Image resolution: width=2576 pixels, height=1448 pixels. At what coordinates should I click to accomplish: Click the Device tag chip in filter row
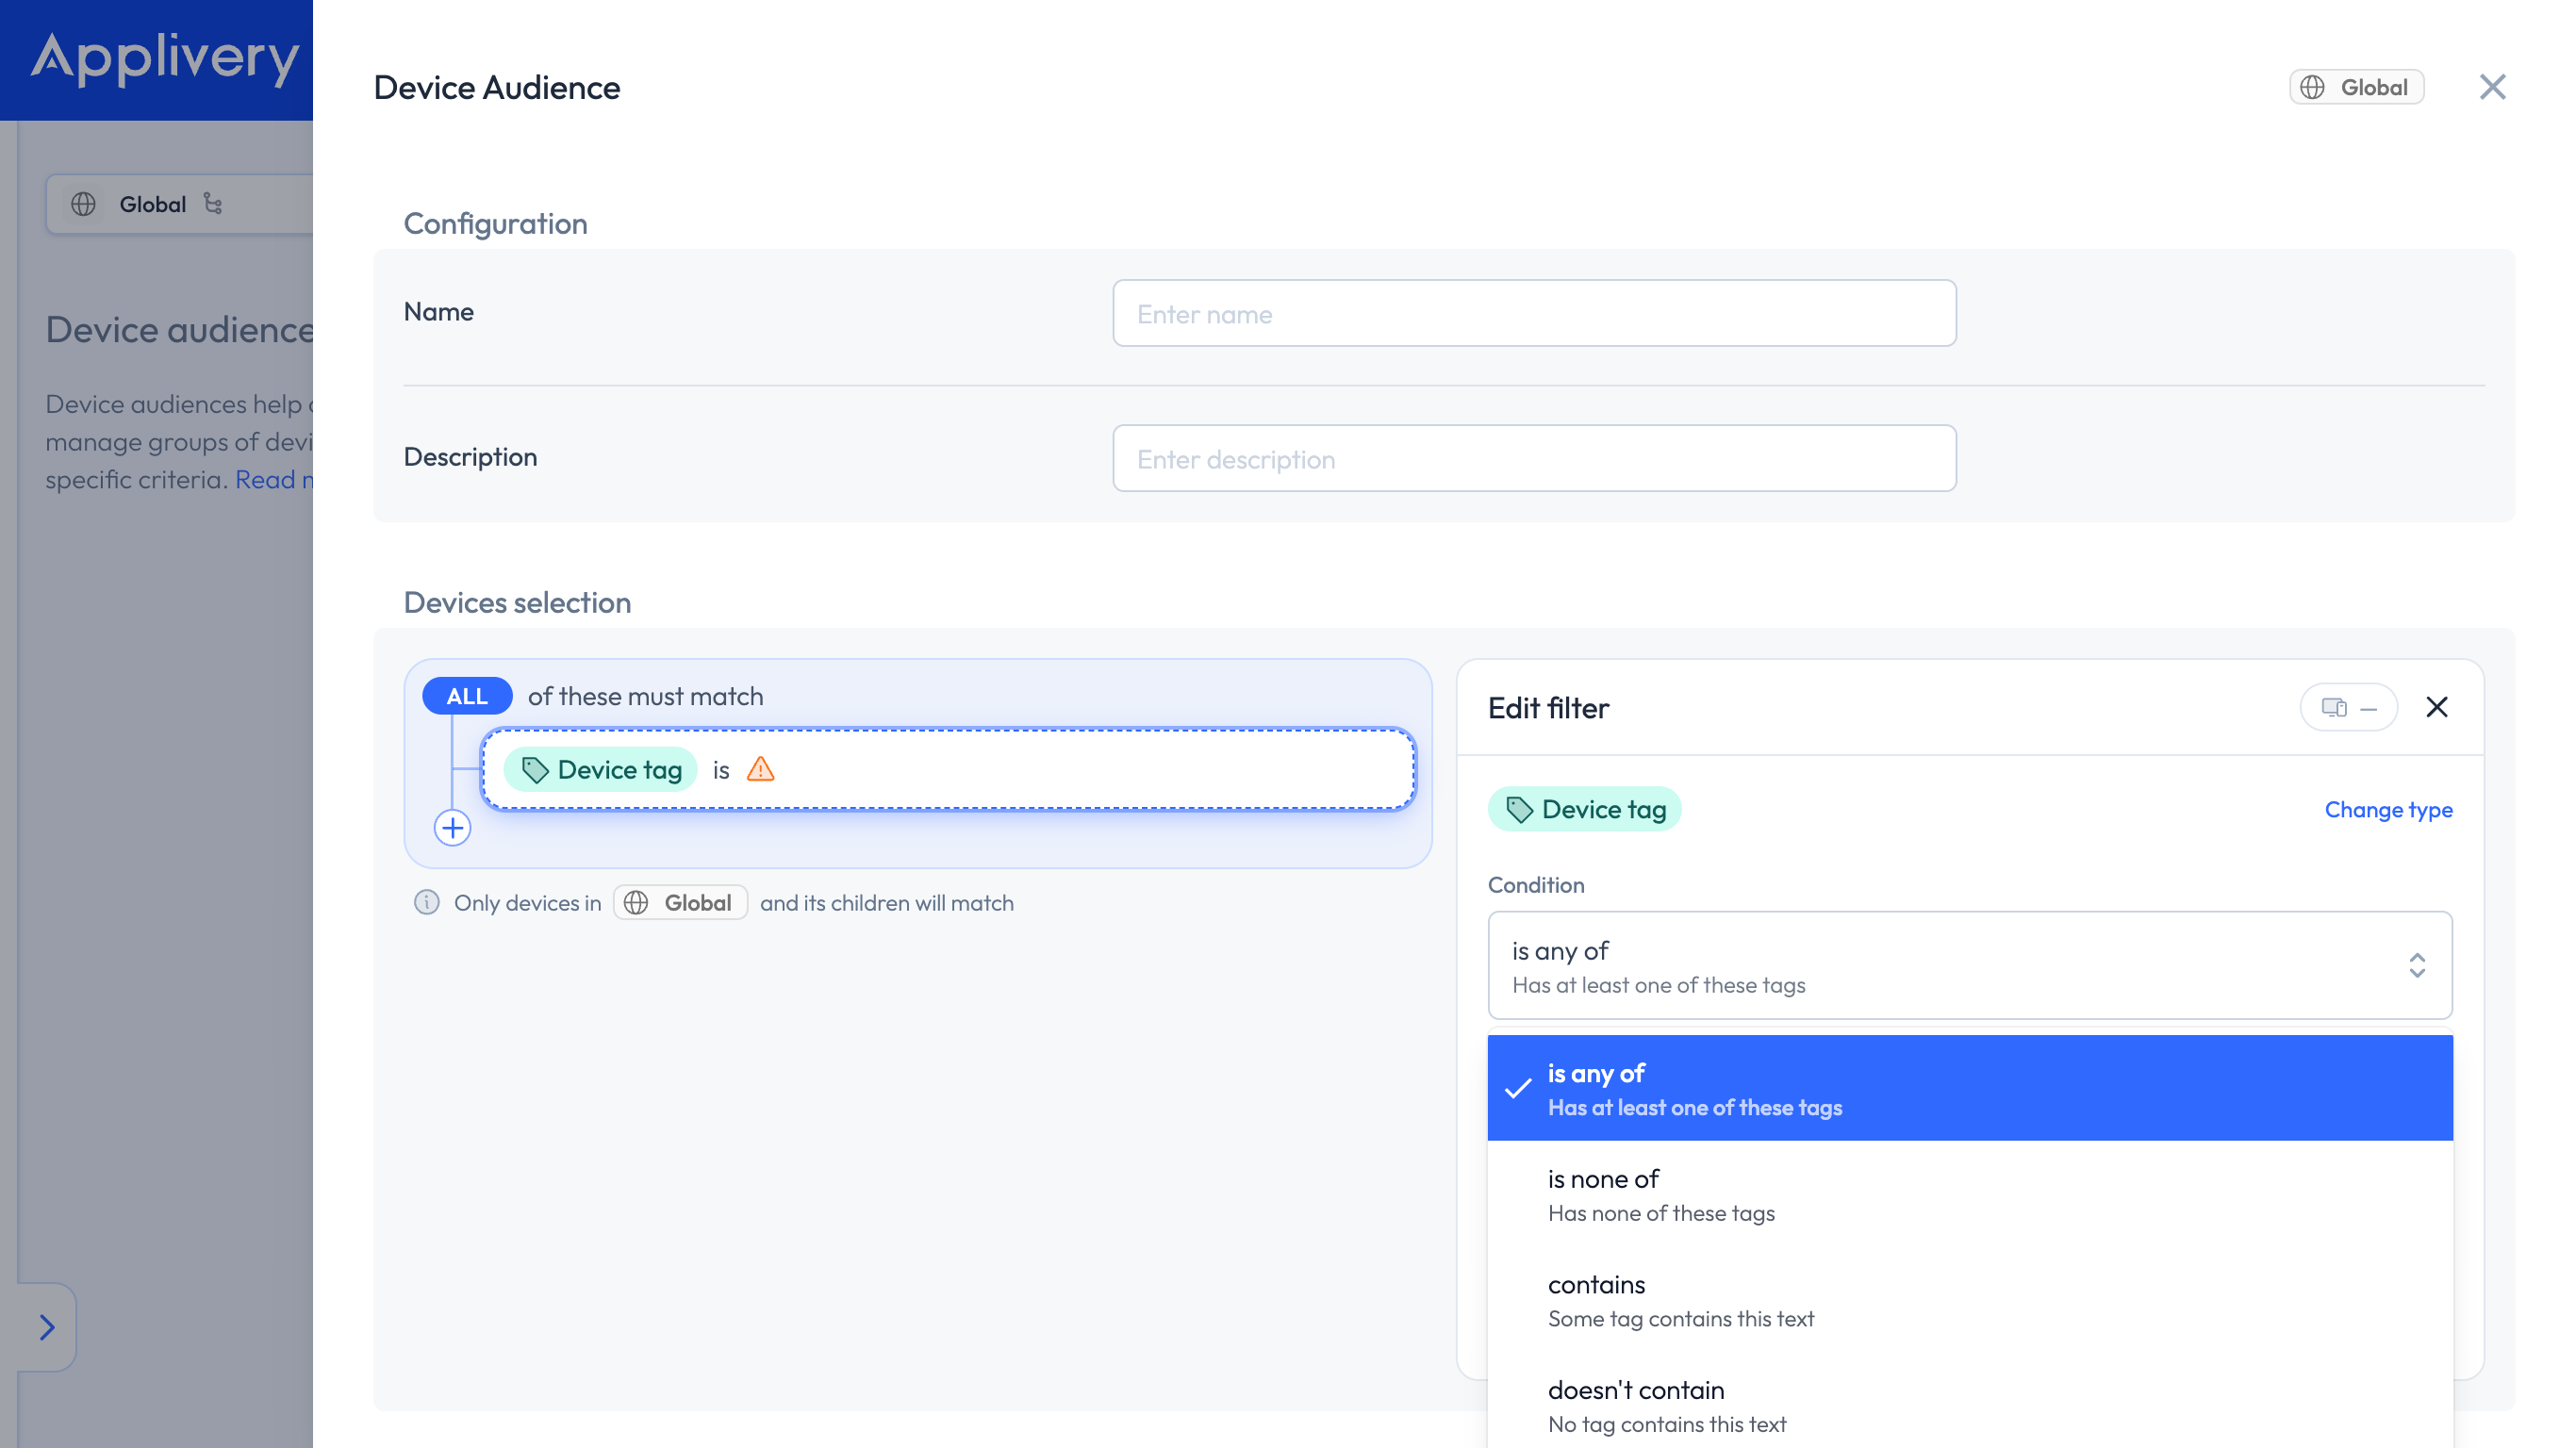point(601,769)
